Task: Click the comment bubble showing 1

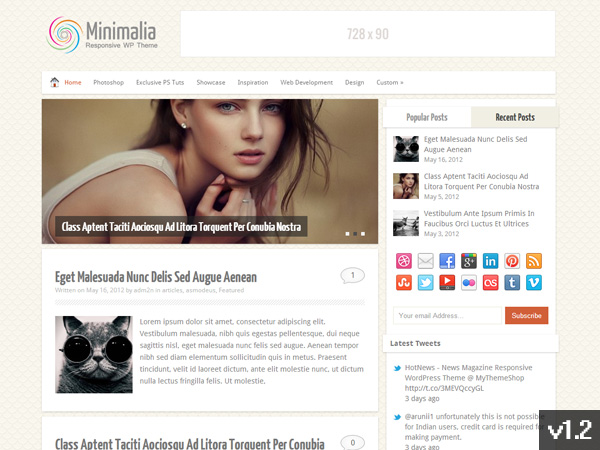Action: (352, 276)
